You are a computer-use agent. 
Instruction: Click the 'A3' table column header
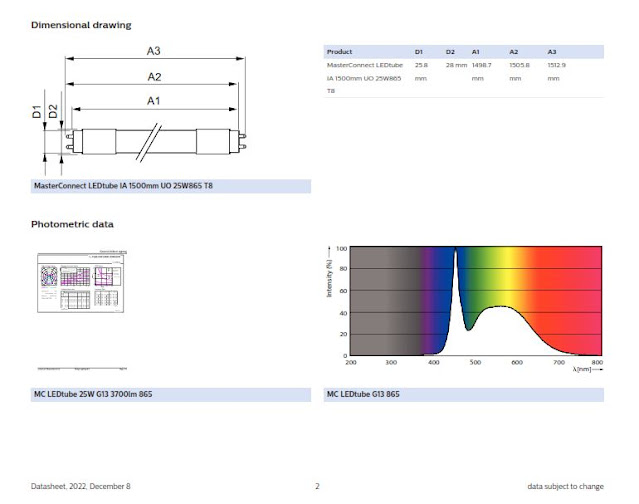click(x=552, y=52)
